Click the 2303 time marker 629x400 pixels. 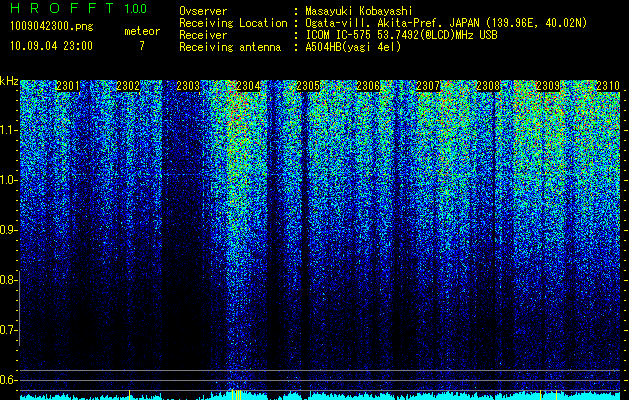click(x=188, y=86)
